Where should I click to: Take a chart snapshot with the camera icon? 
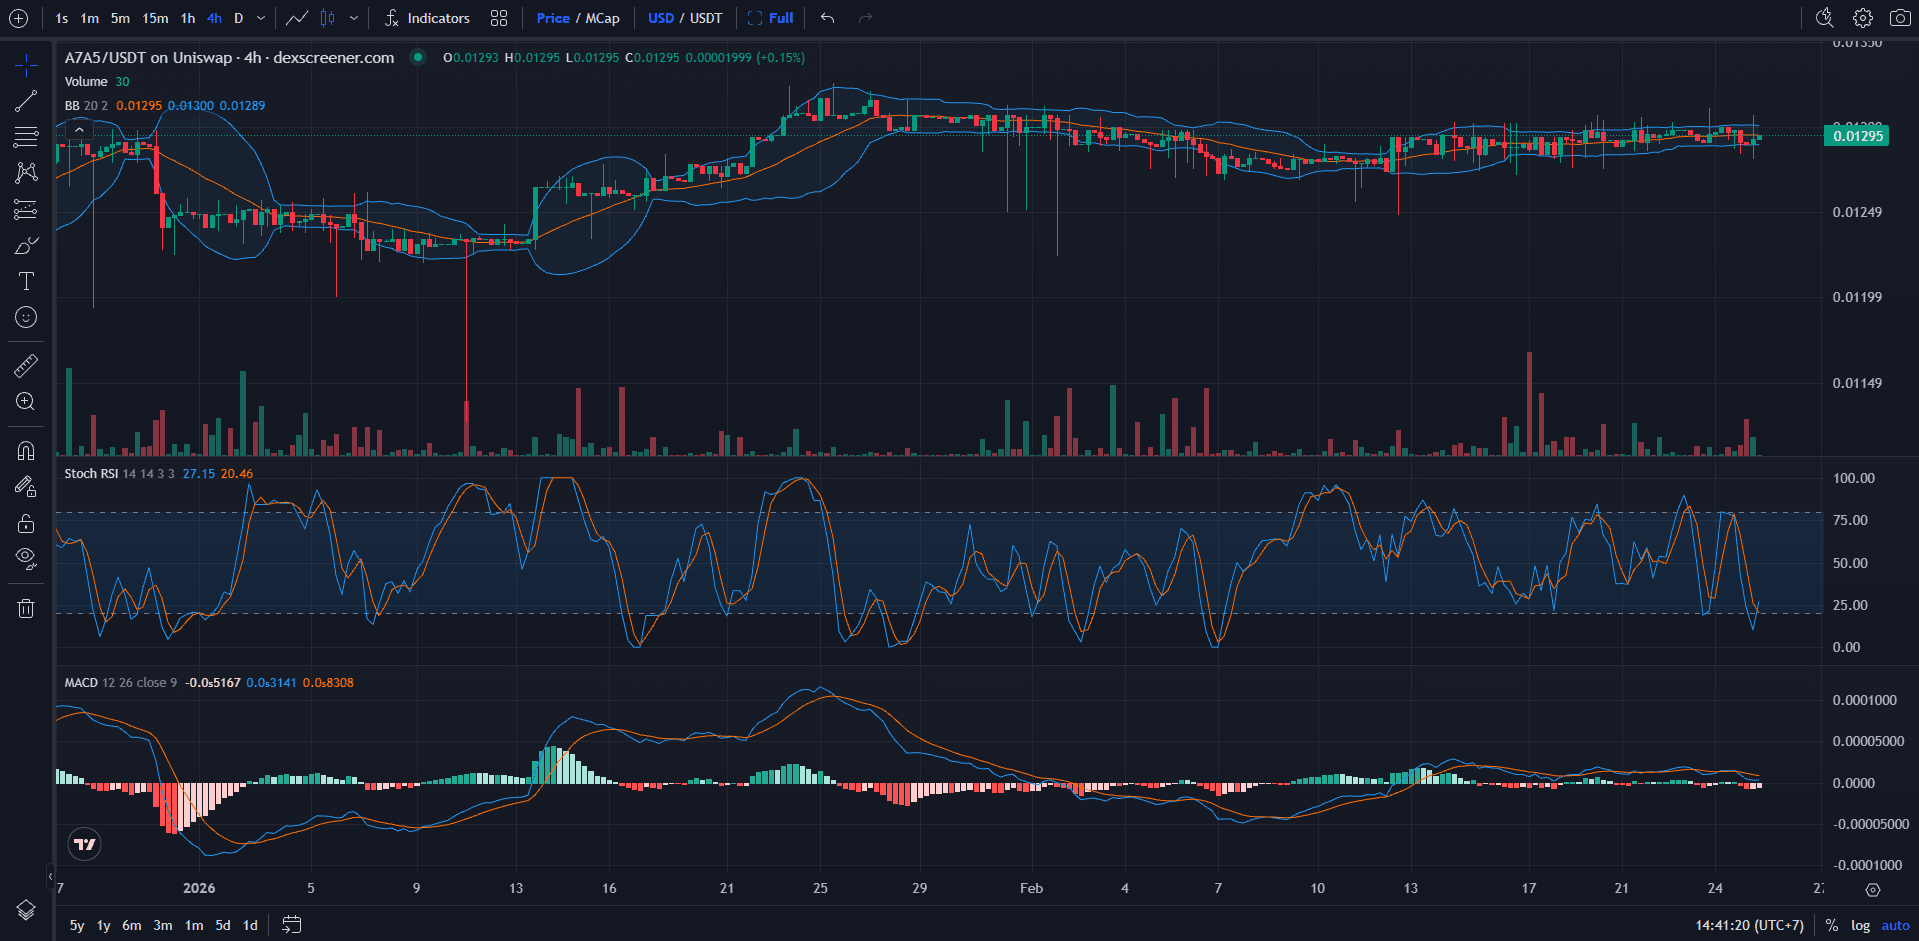tap(1901, 18)
